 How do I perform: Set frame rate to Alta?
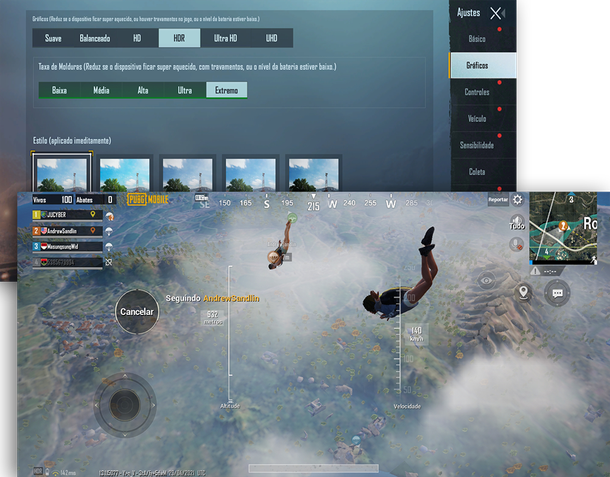[x=143, y=90]
